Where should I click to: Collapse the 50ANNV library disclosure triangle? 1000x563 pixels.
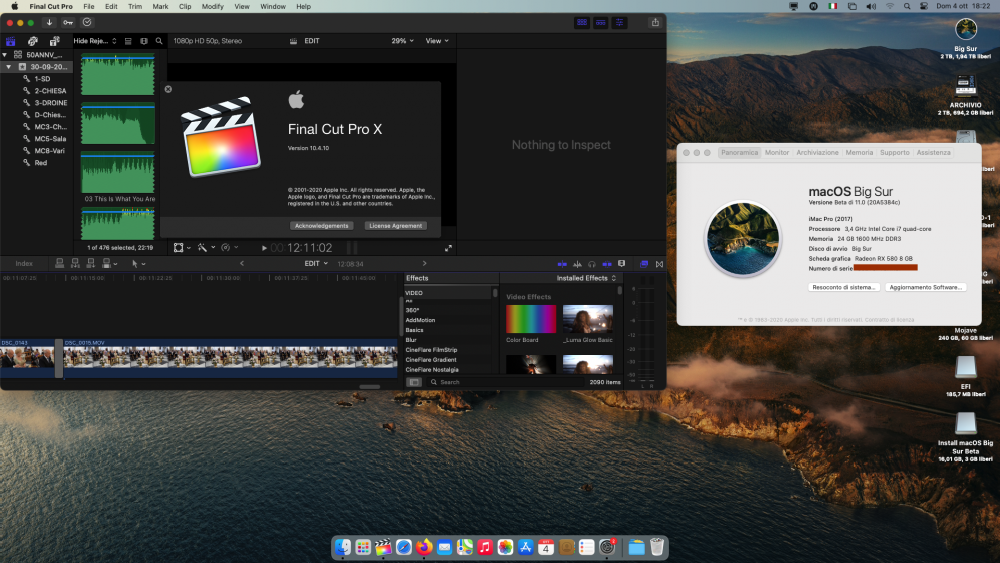point(5,55)
